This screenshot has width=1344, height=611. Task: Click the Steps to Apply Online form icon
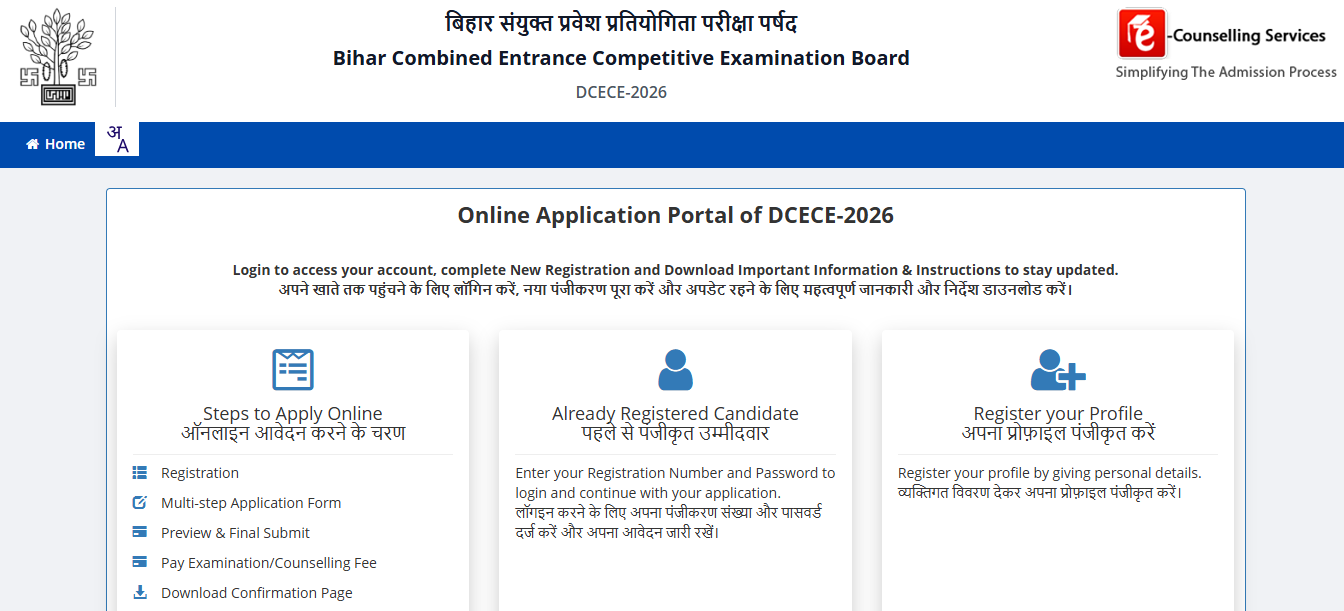click(x=293, y=368)
